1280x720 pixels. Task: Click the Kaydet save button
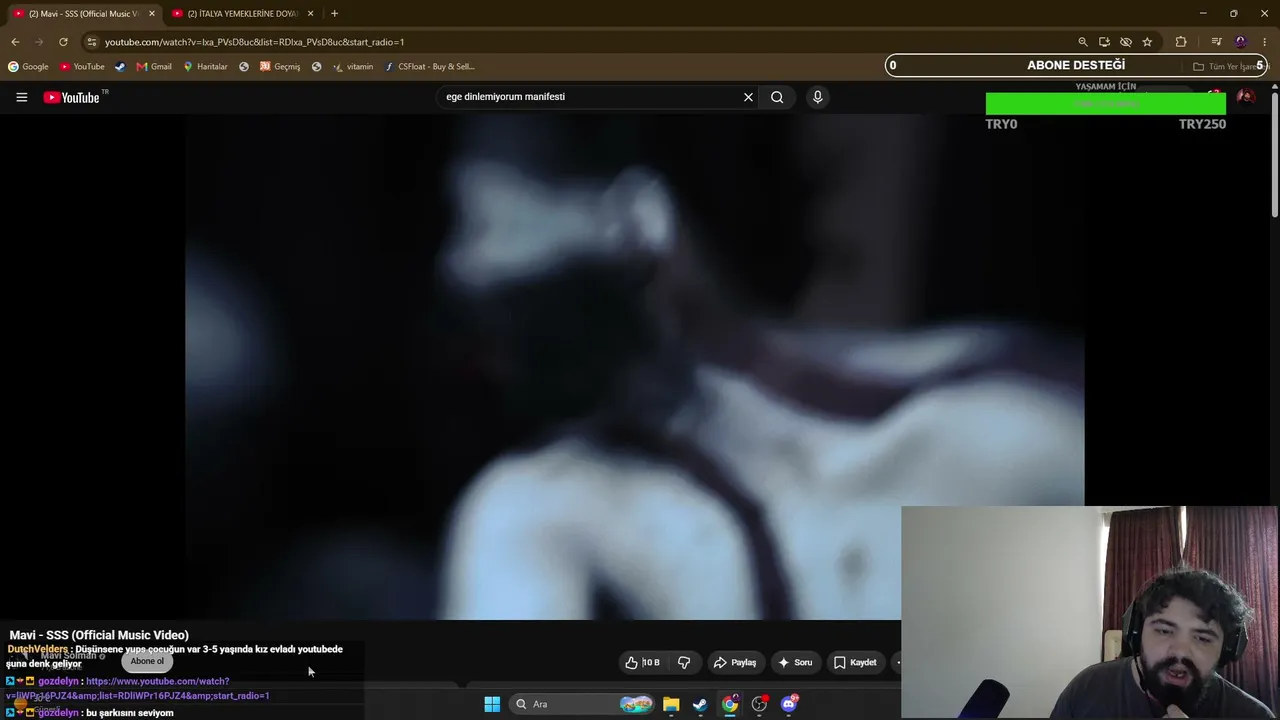855,662
